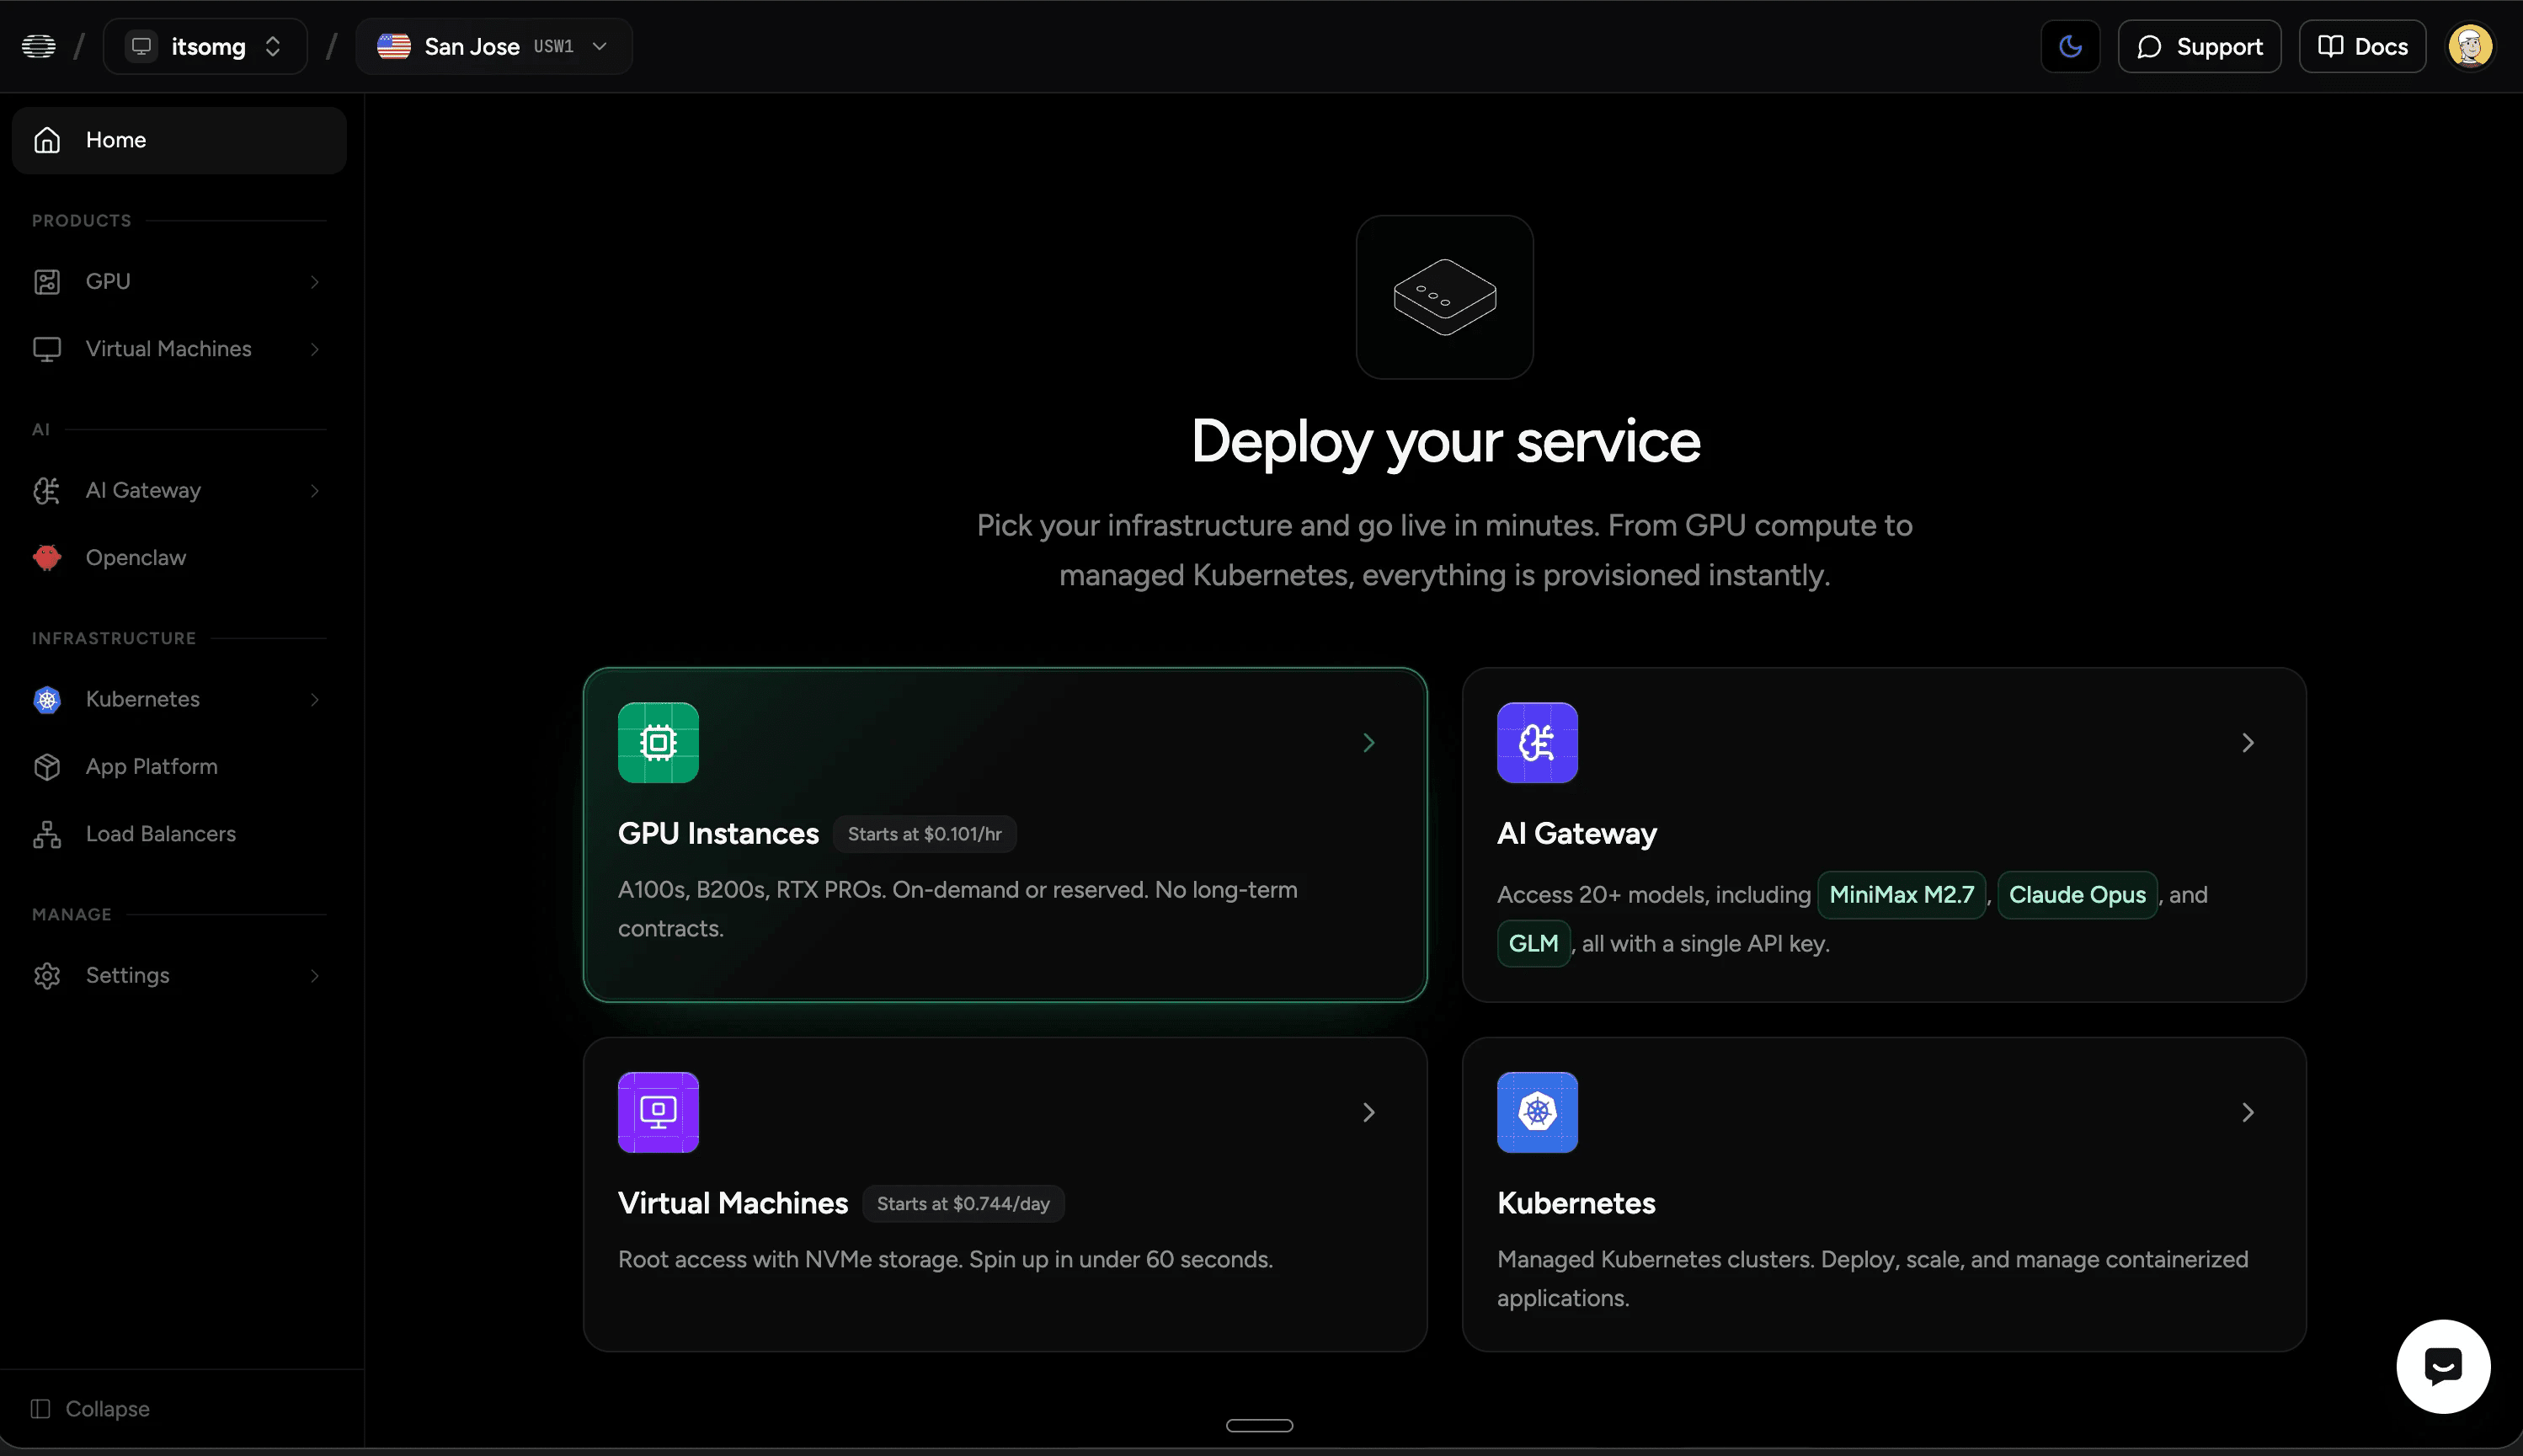This screenshot has width=2523, height=1456.
Task: Click the App Platform box icon
Action: click(46, 766)
